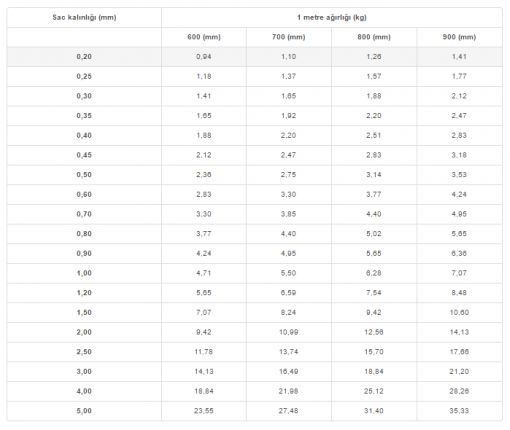
Task: Select the 1,00 thickness row label
Action: (84, 273)
